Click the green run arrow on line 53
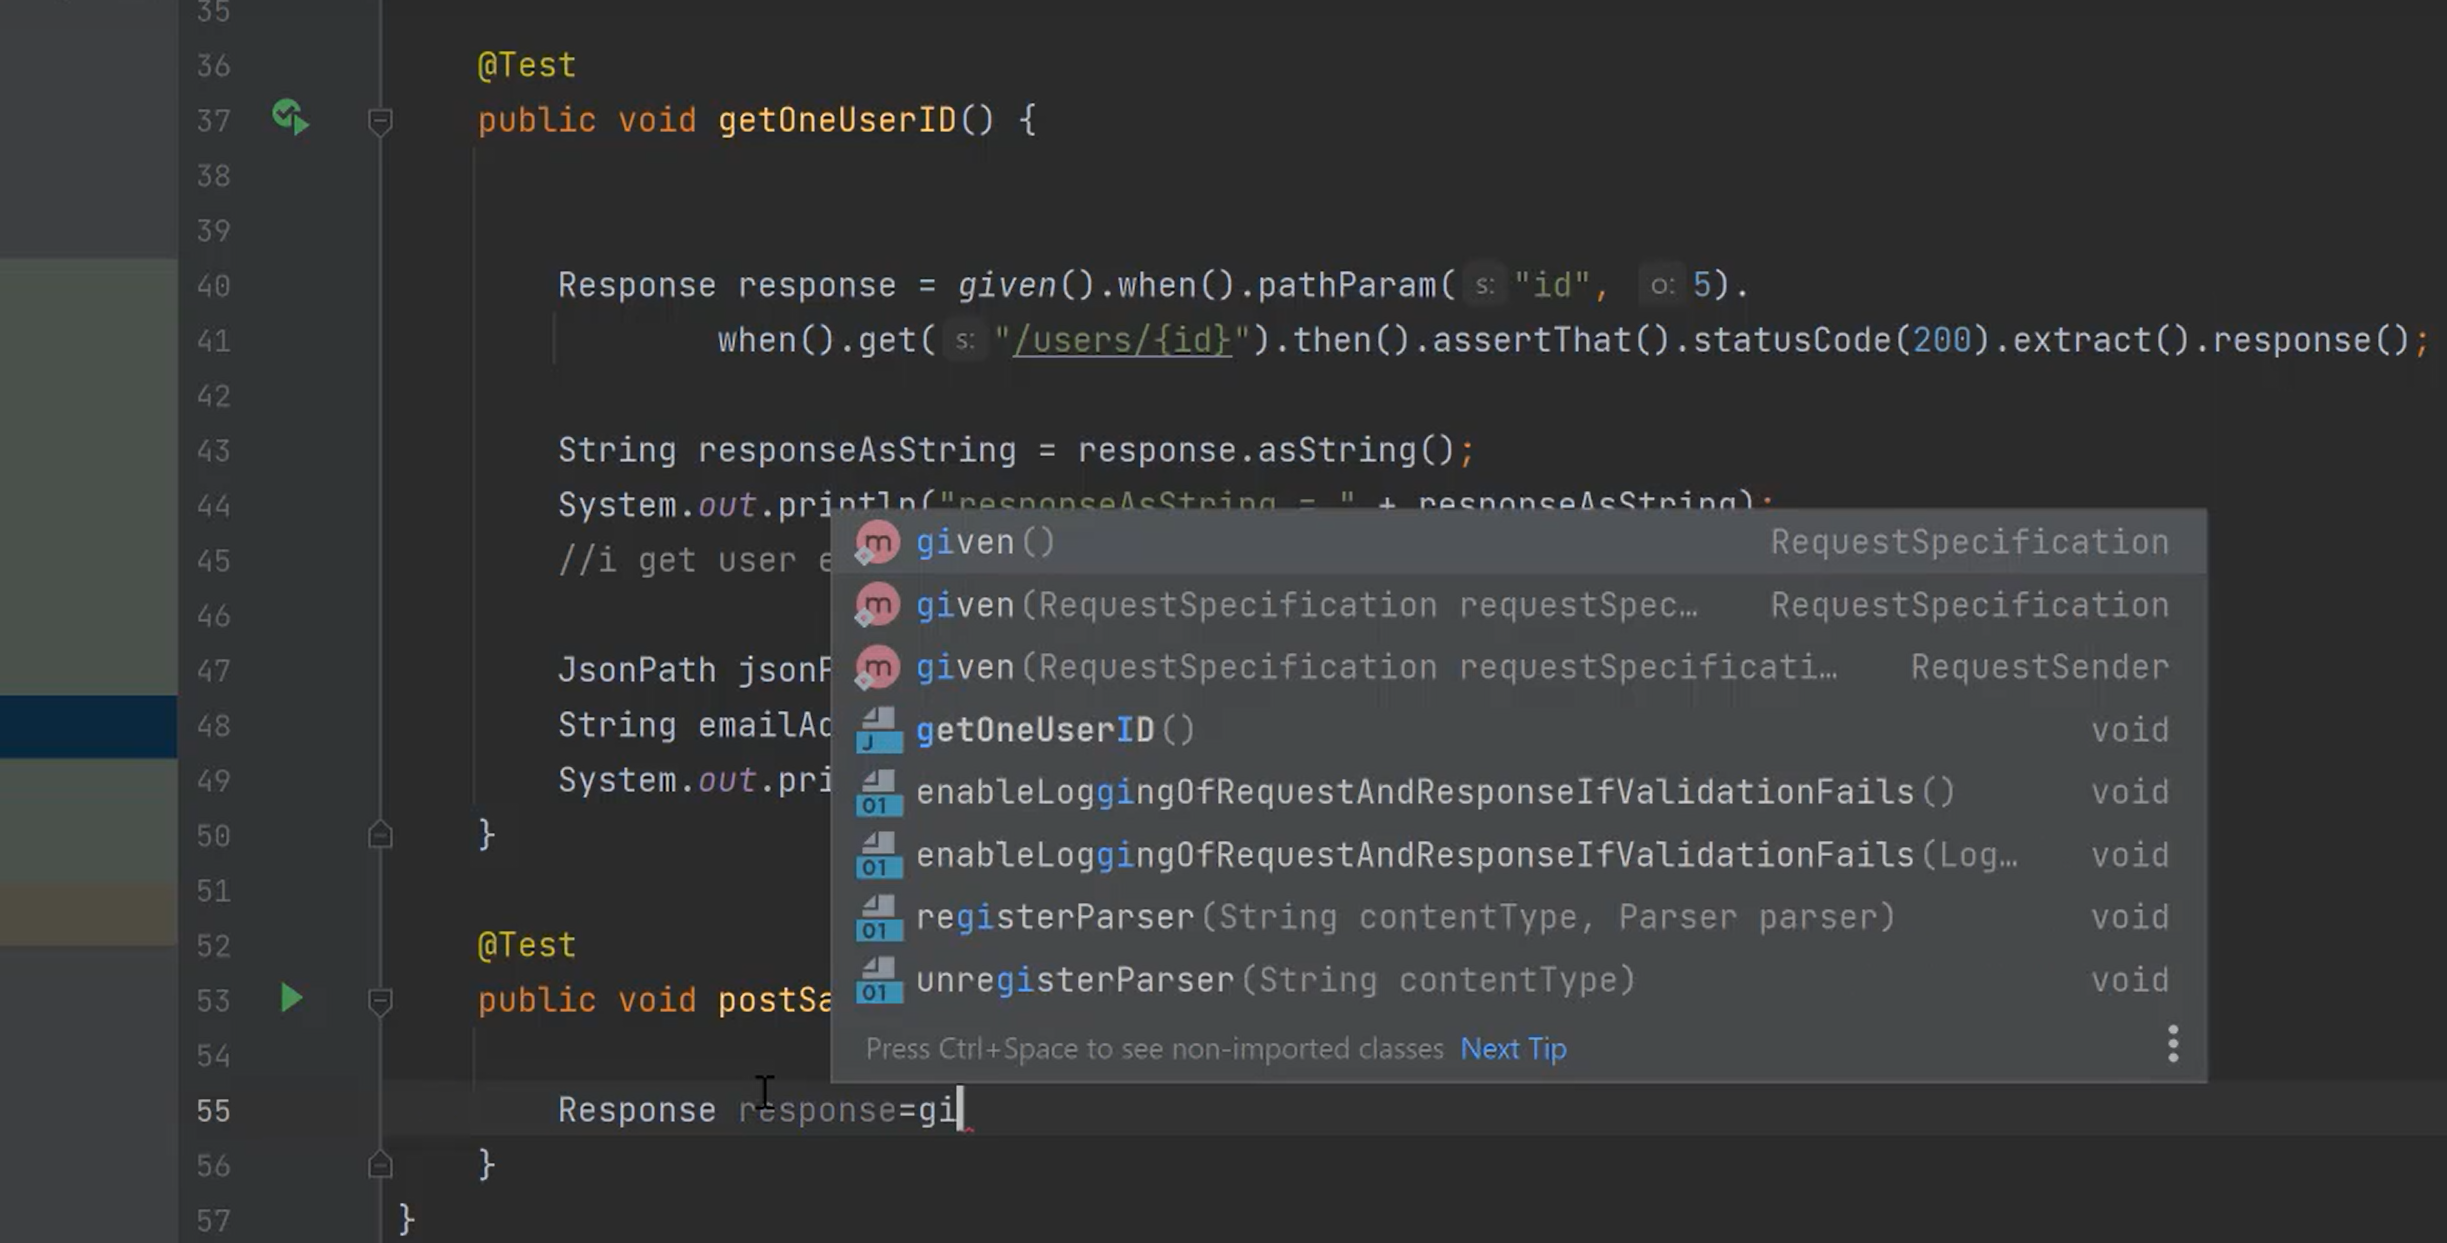Image resolution: width=2447 pixels, height=1243 pixels. click(290, 998)
